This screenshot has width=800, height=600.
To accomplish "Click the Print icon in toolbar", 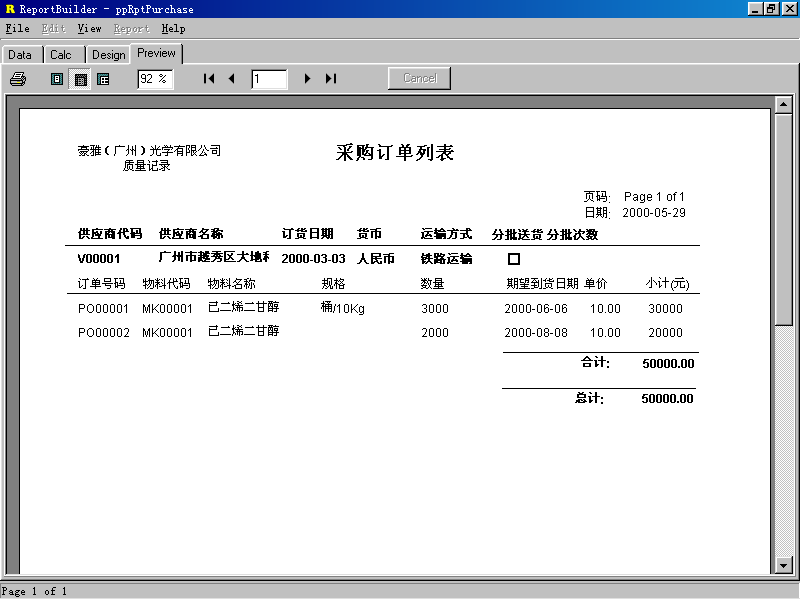I will (x=18, y=79).
